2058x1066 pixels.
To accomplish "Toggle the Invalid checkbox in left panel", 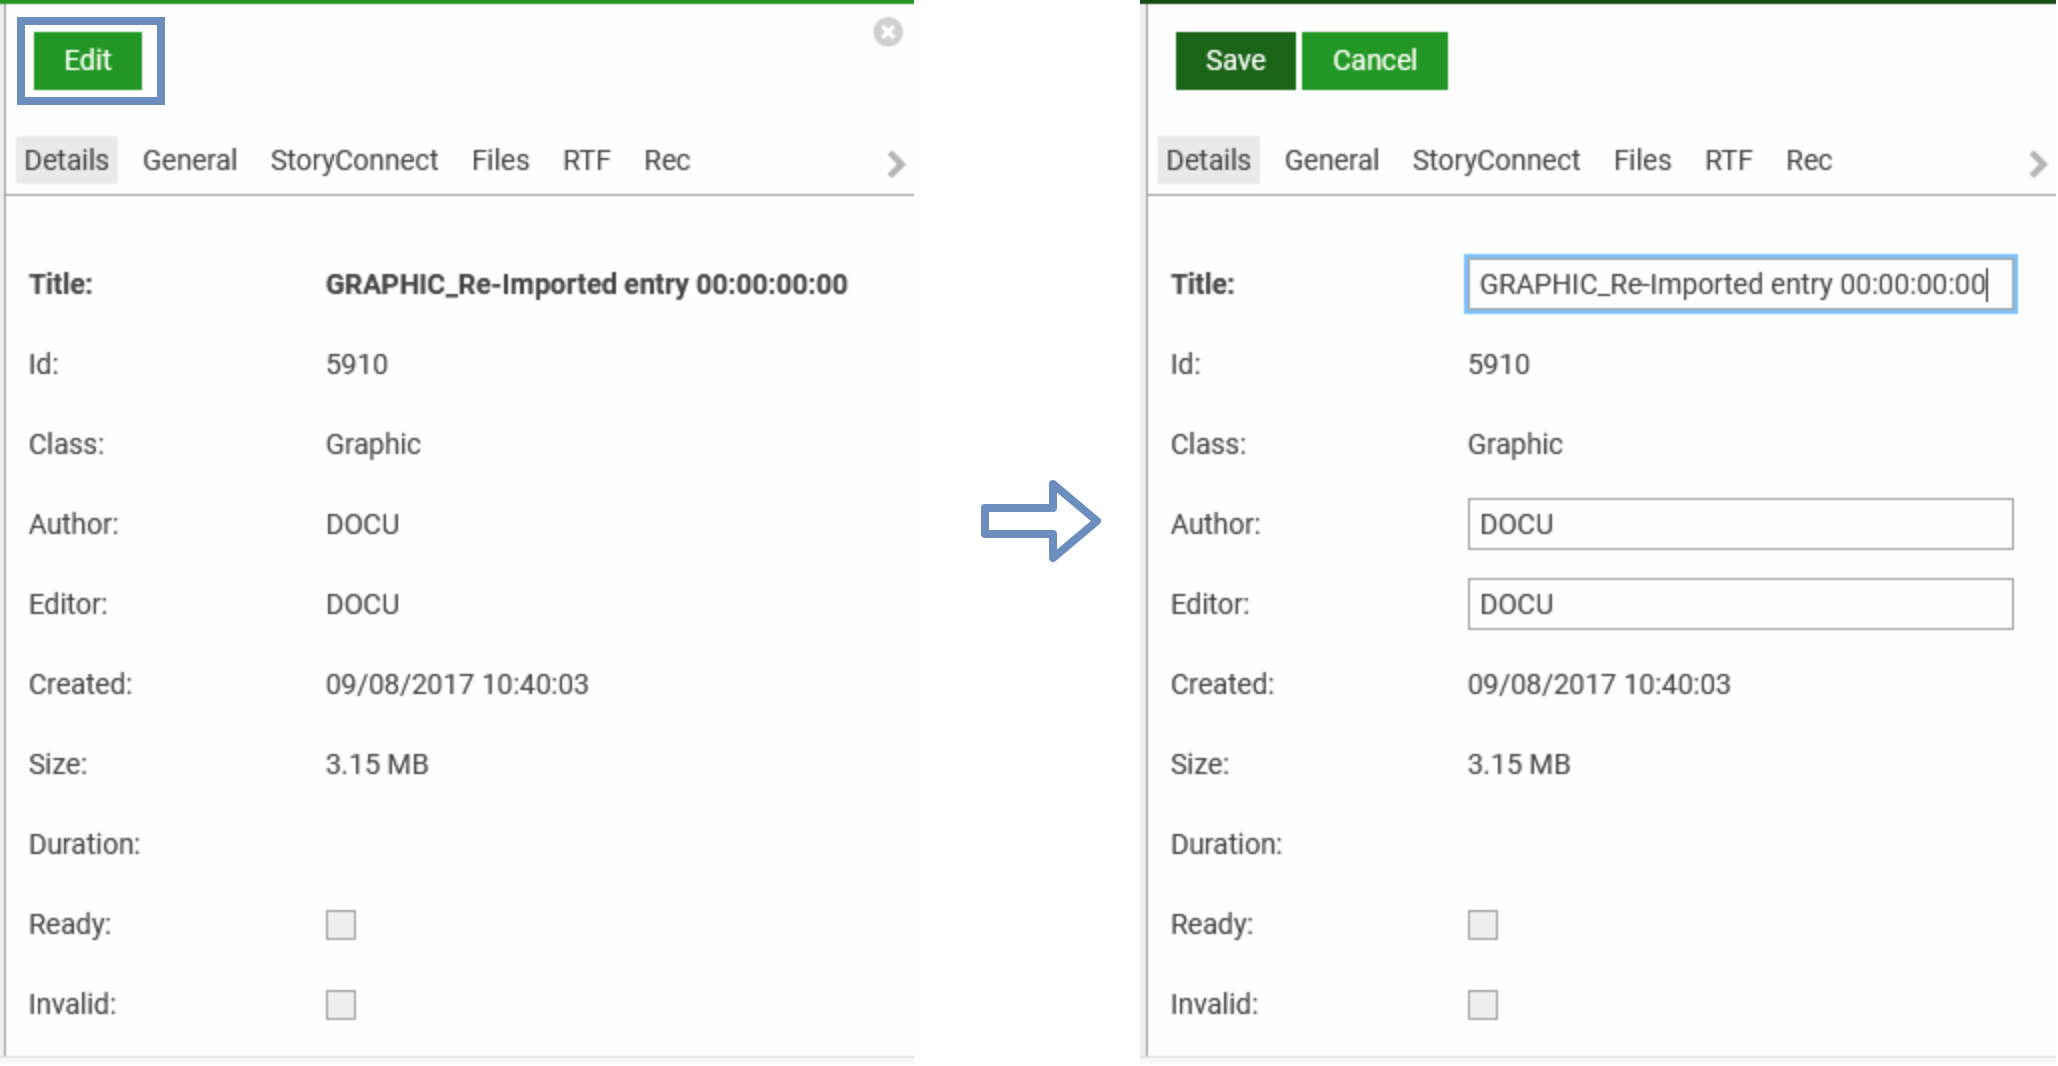I will point(341,1005).
